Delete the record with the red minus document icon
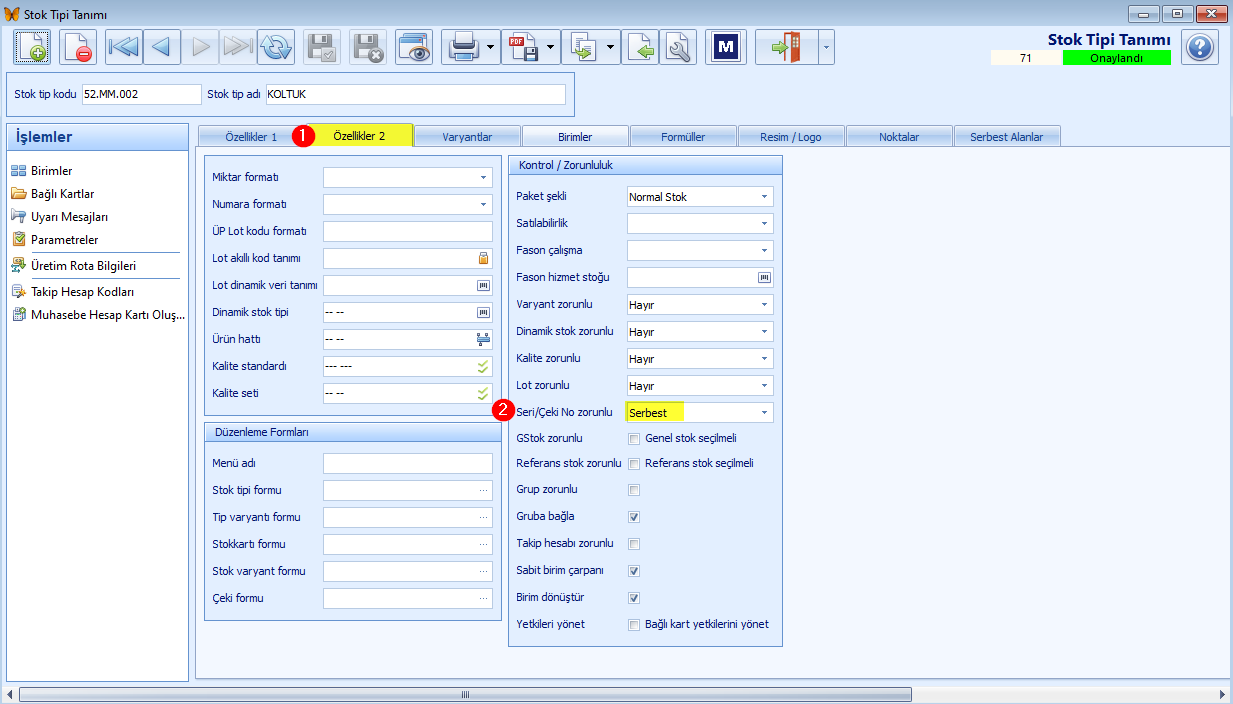Image resolution: width=1233 pixels, height=704 pixels. [x=77, y=47]
